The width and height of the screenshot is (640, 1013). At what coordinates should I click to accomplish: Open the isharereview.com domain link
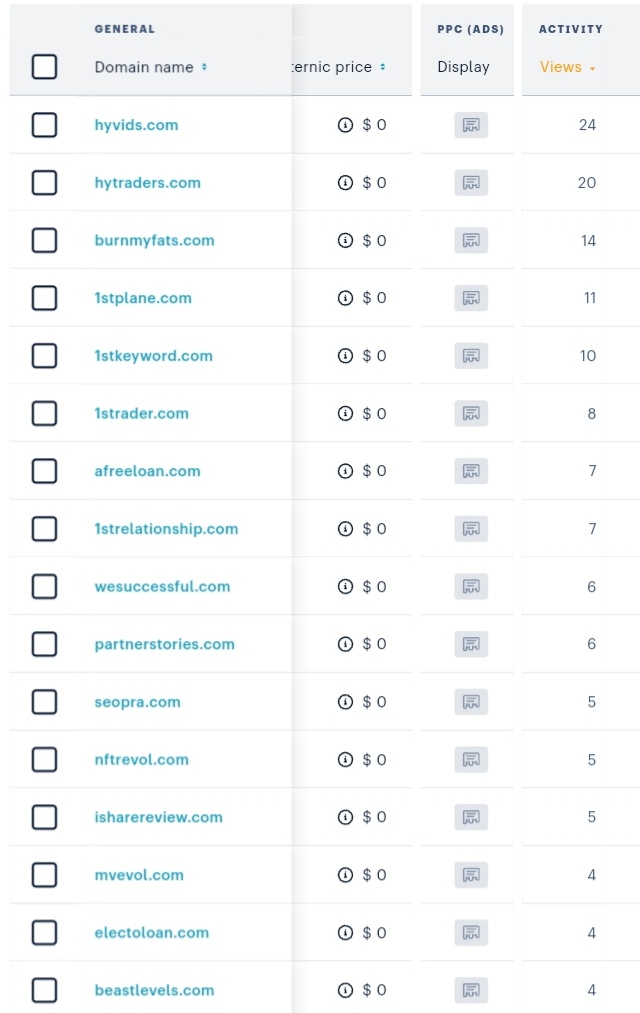point(158,817)
